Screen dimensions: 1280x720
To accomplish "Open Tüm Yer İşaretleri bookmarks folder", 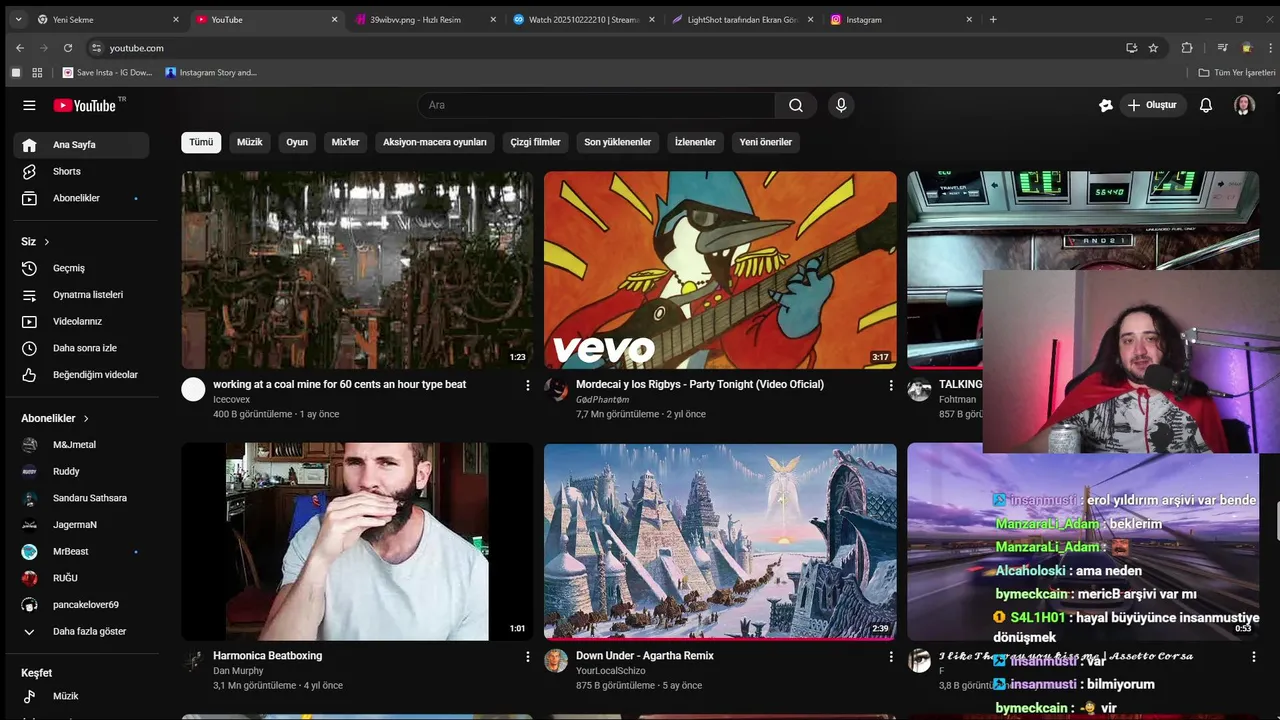I will coord(1237,73).
